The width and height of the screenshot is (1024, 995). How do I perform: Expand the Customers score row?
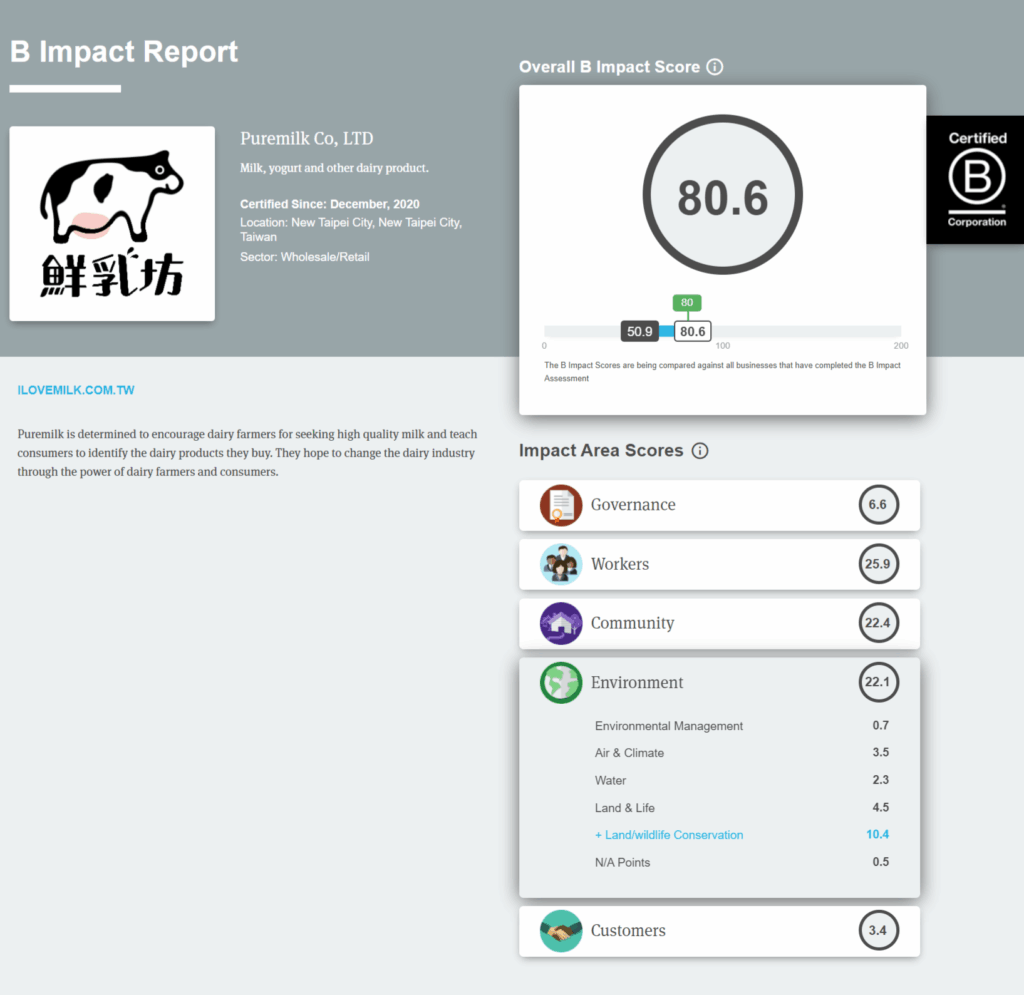click(x=719, y=931)
